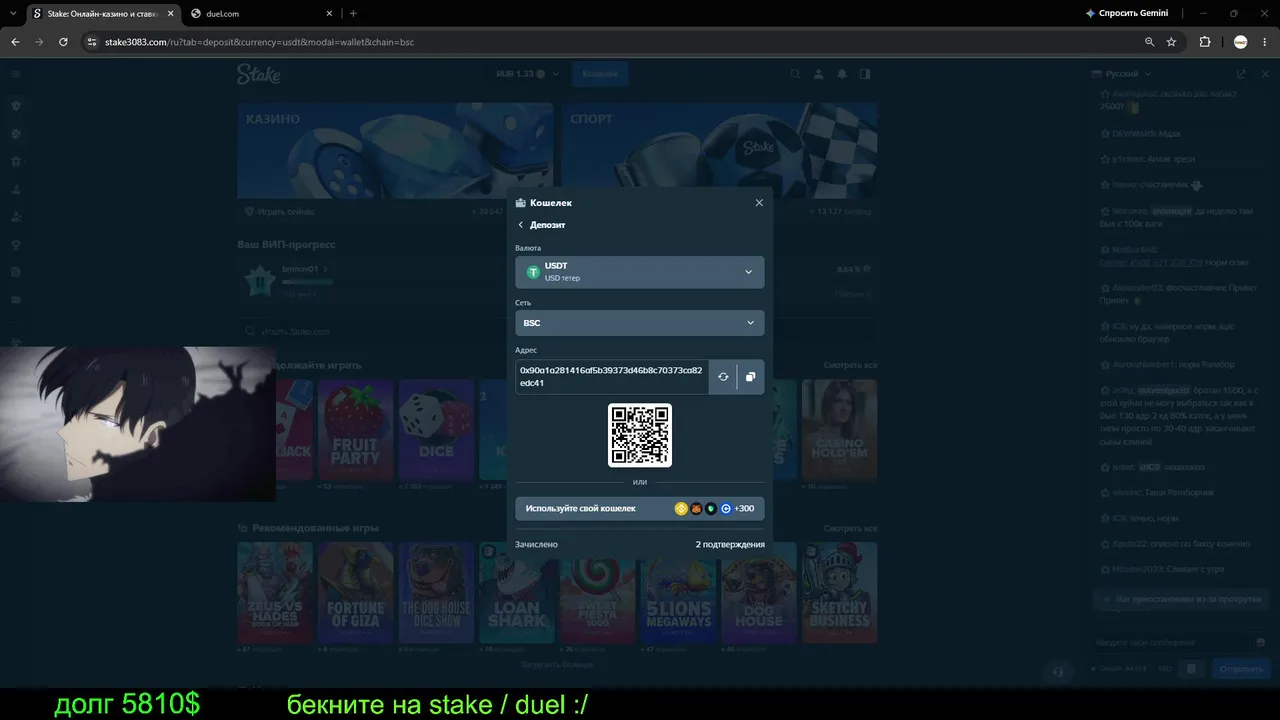Click the deposit QR code
The image size is (1280, 720).
640,435
